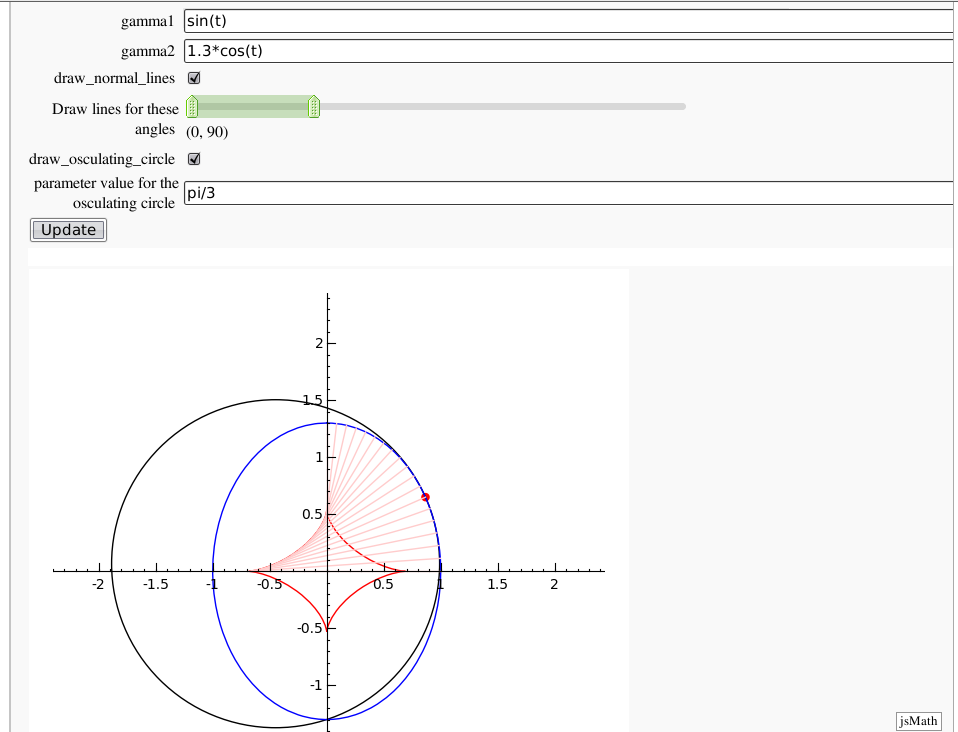Click the right handle of the angle slider
The height and width of the screenshot is (732, 958).
pyautogui.click(x=313, y=106)
